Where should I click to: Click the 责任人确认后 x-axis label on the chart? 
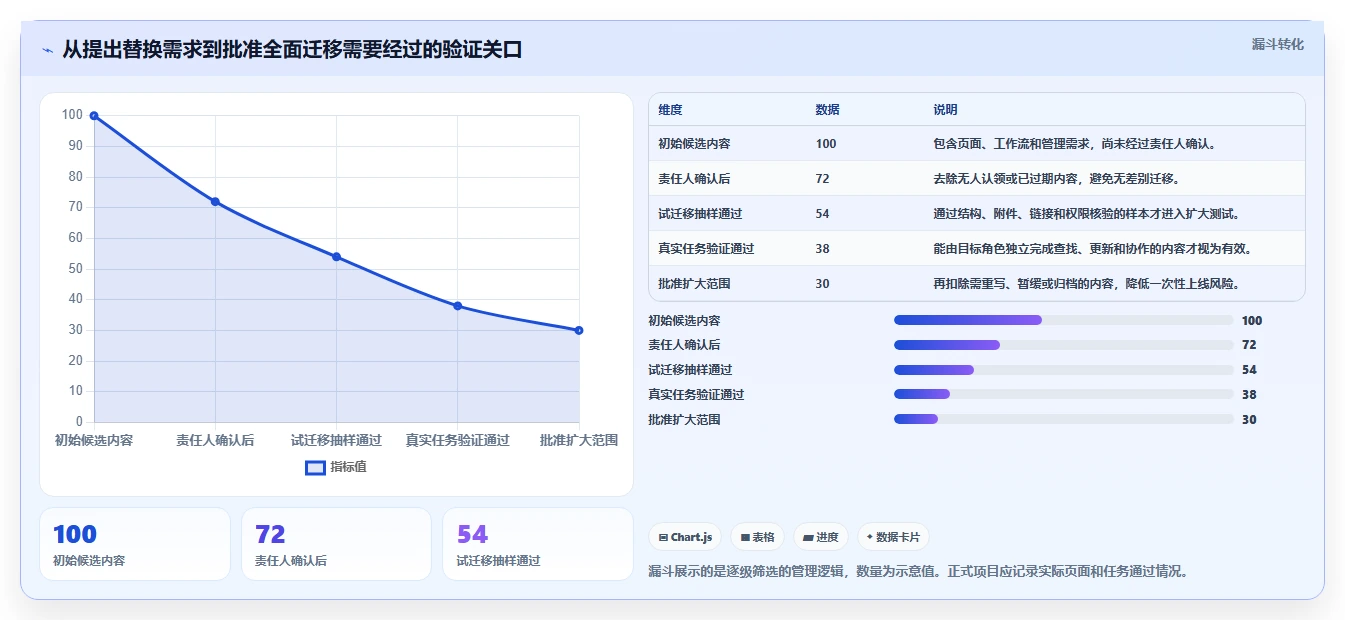click(215, 440)
